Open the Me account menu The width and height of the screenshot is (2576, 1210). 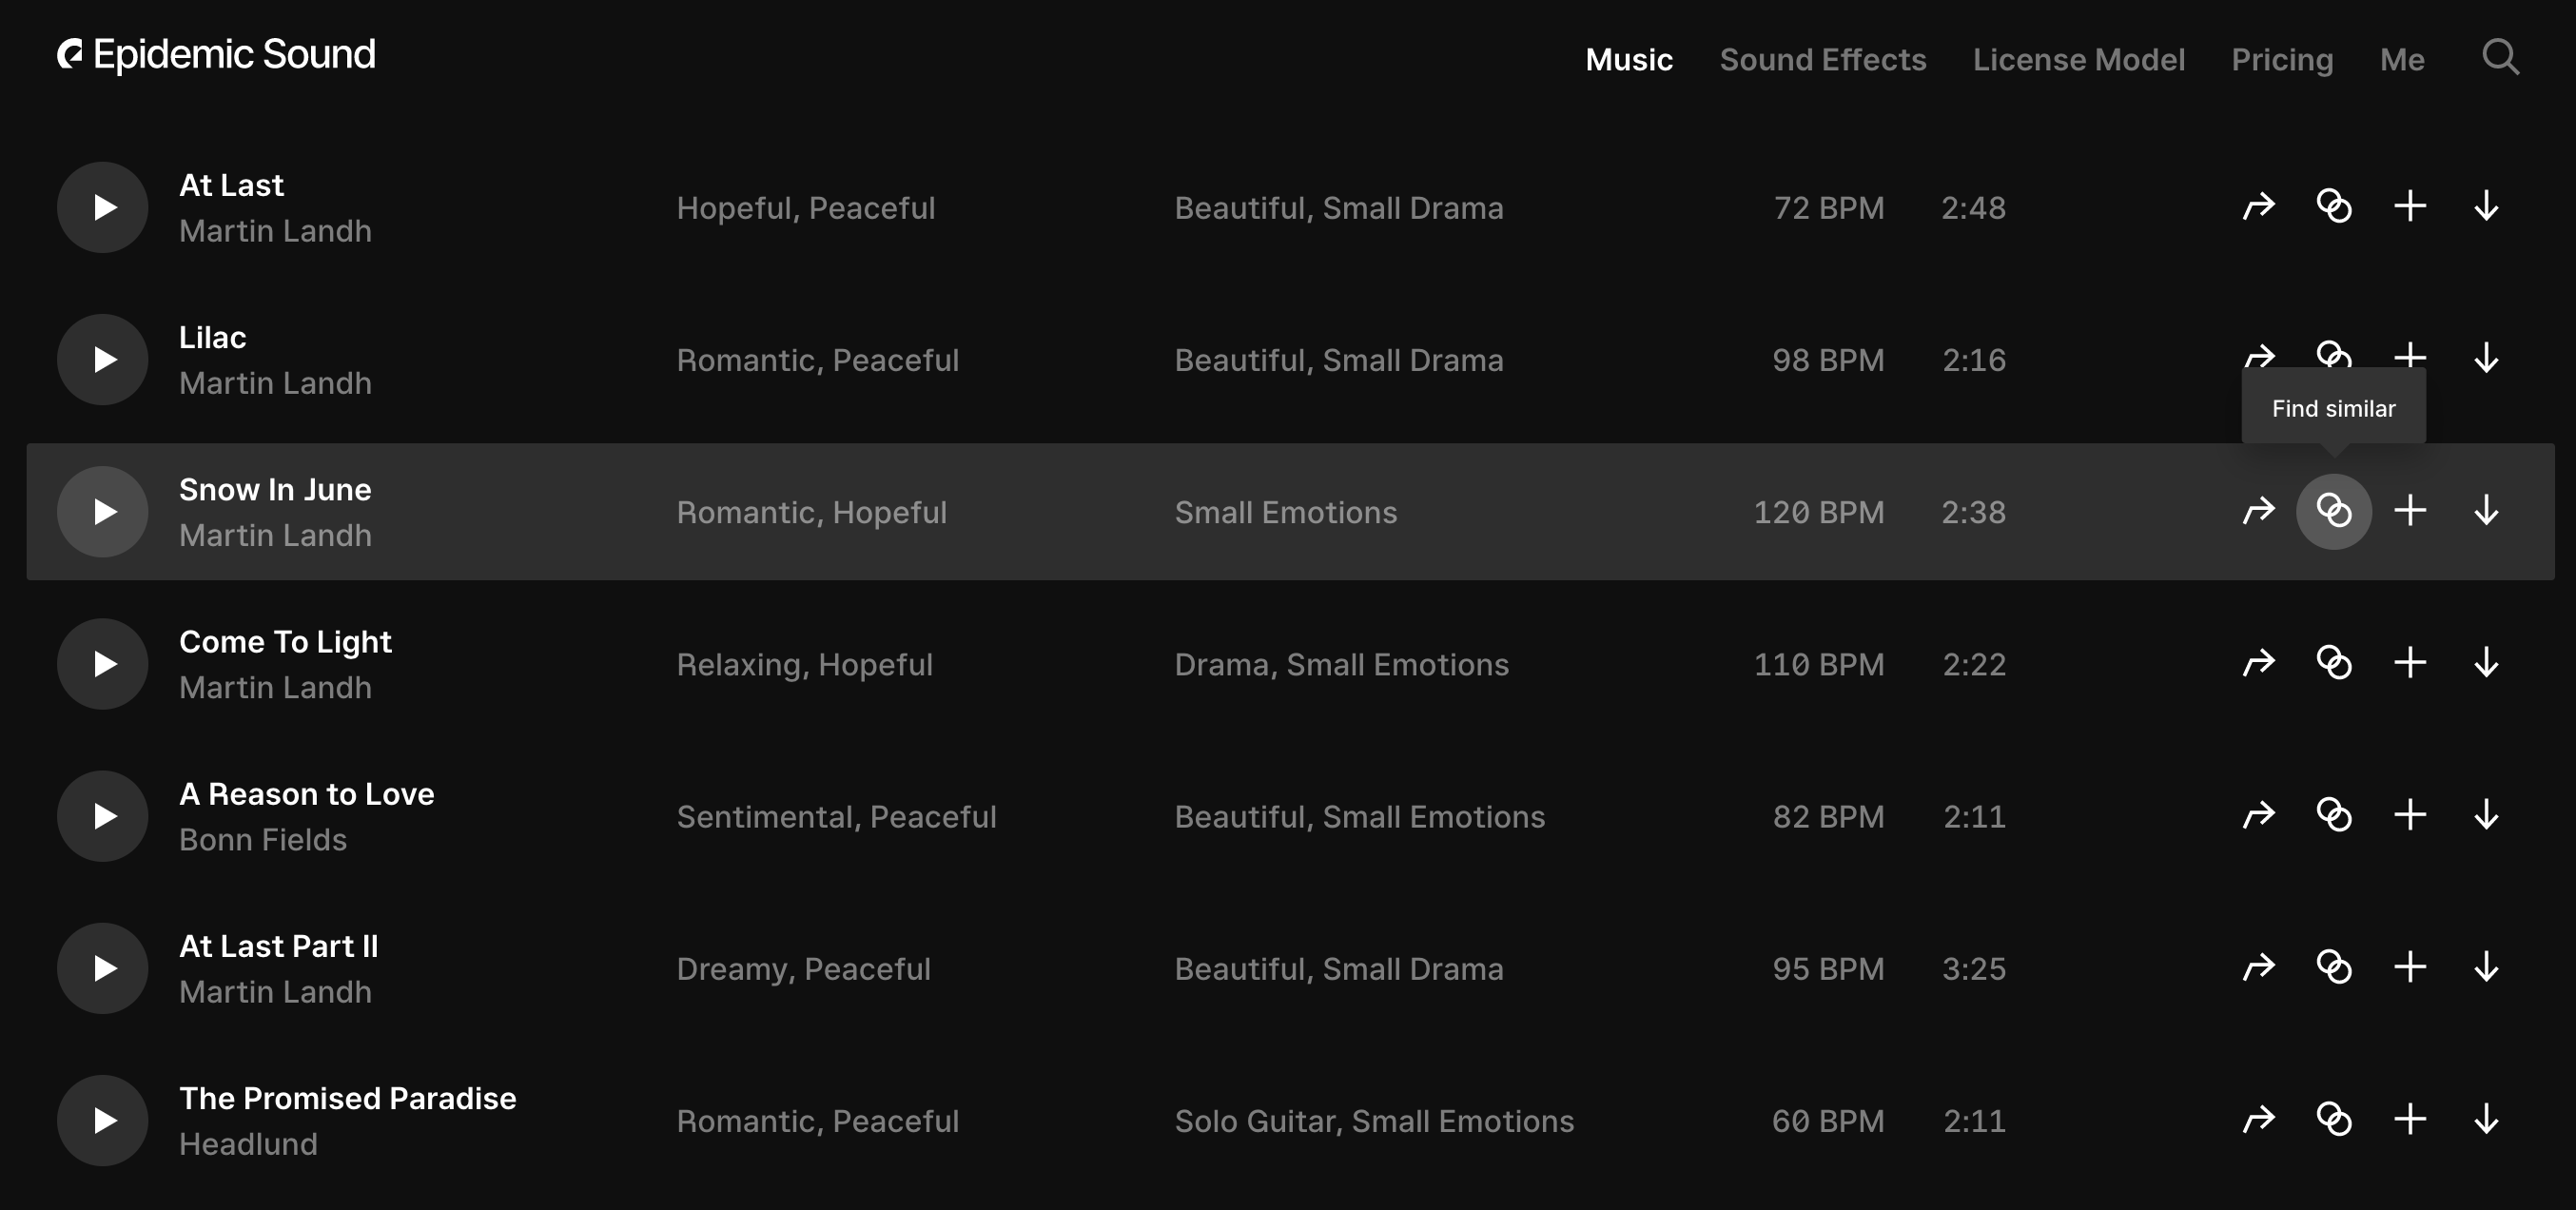[x=2402, y=59]
